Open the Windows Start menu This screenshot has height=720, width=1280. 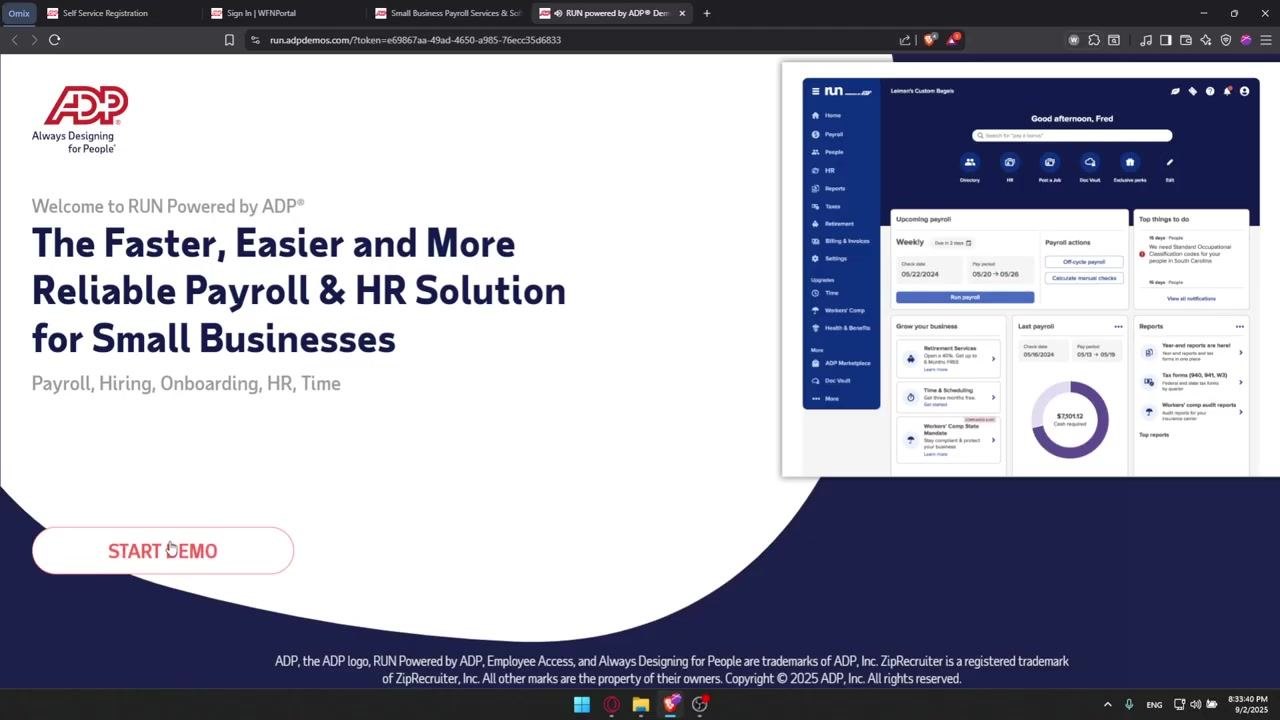point(582,704)
